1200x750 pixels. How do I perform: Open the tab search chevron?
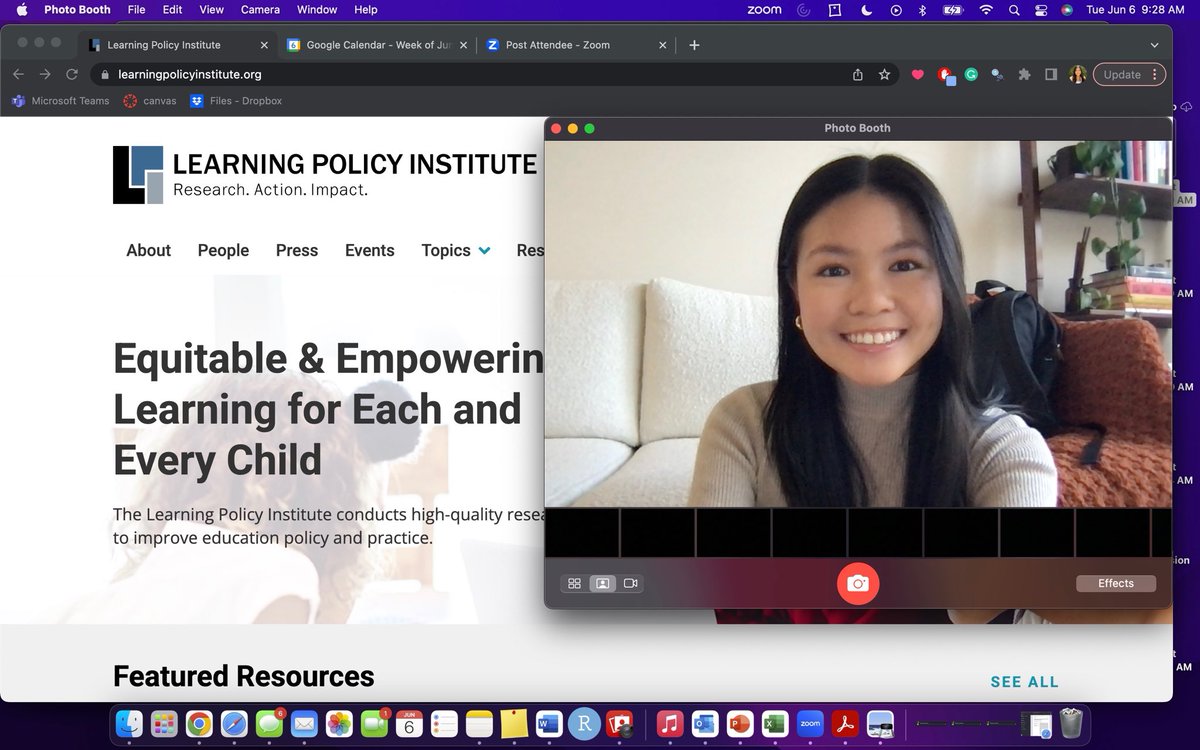point(1155,44)
